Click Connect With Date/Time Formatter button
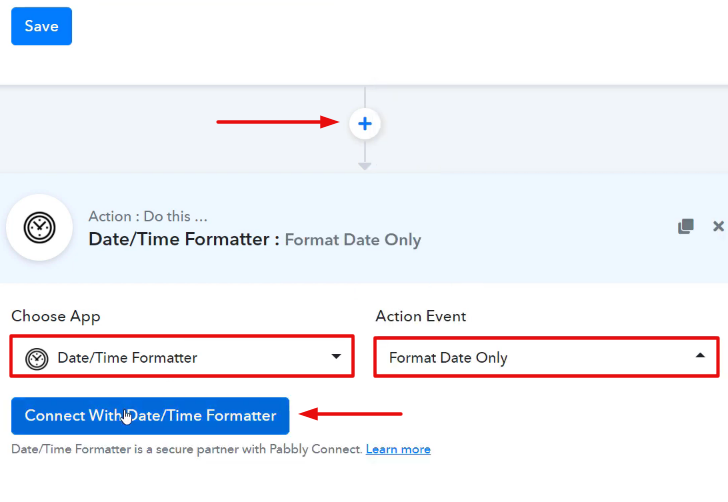728x502 pixels. (x=150, y=416)
